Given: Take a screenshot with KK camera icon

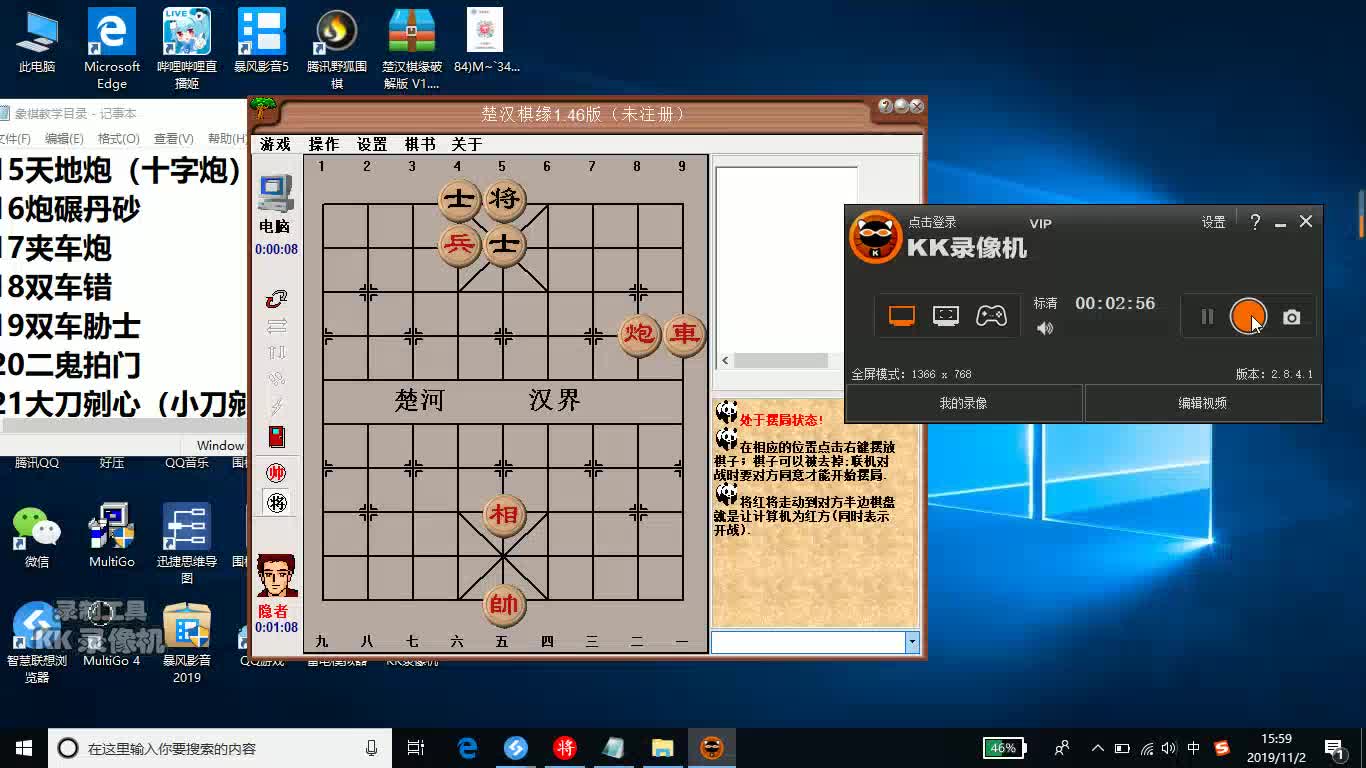Looking at the screenshot, I should (1292, 317).
